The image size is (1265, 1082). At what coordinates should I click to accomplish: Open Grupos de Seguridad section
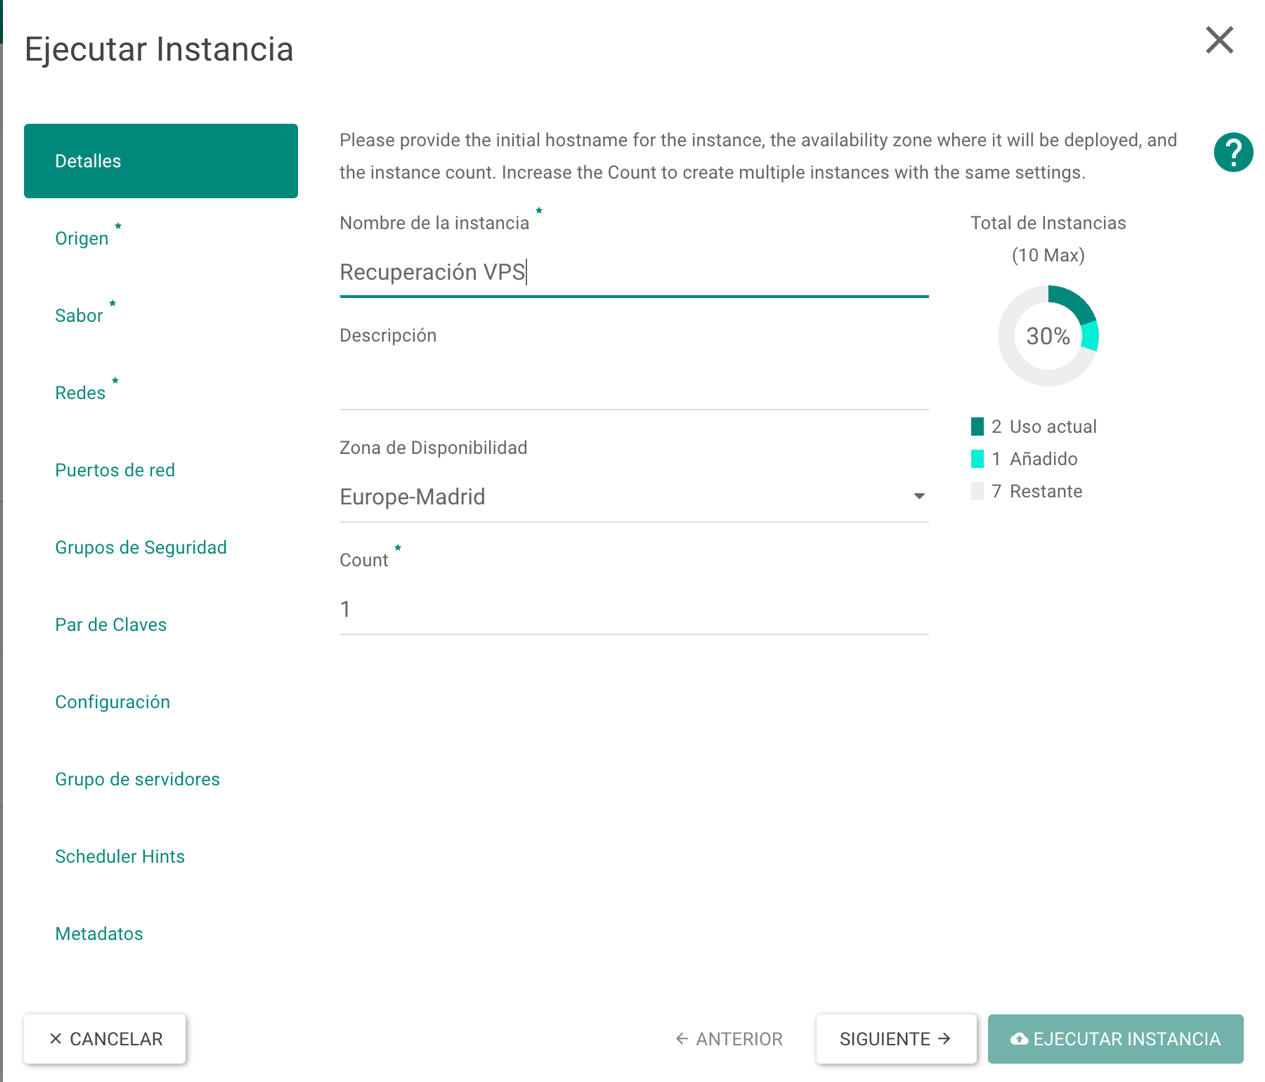pyautogui.click(x=141, y=547)
